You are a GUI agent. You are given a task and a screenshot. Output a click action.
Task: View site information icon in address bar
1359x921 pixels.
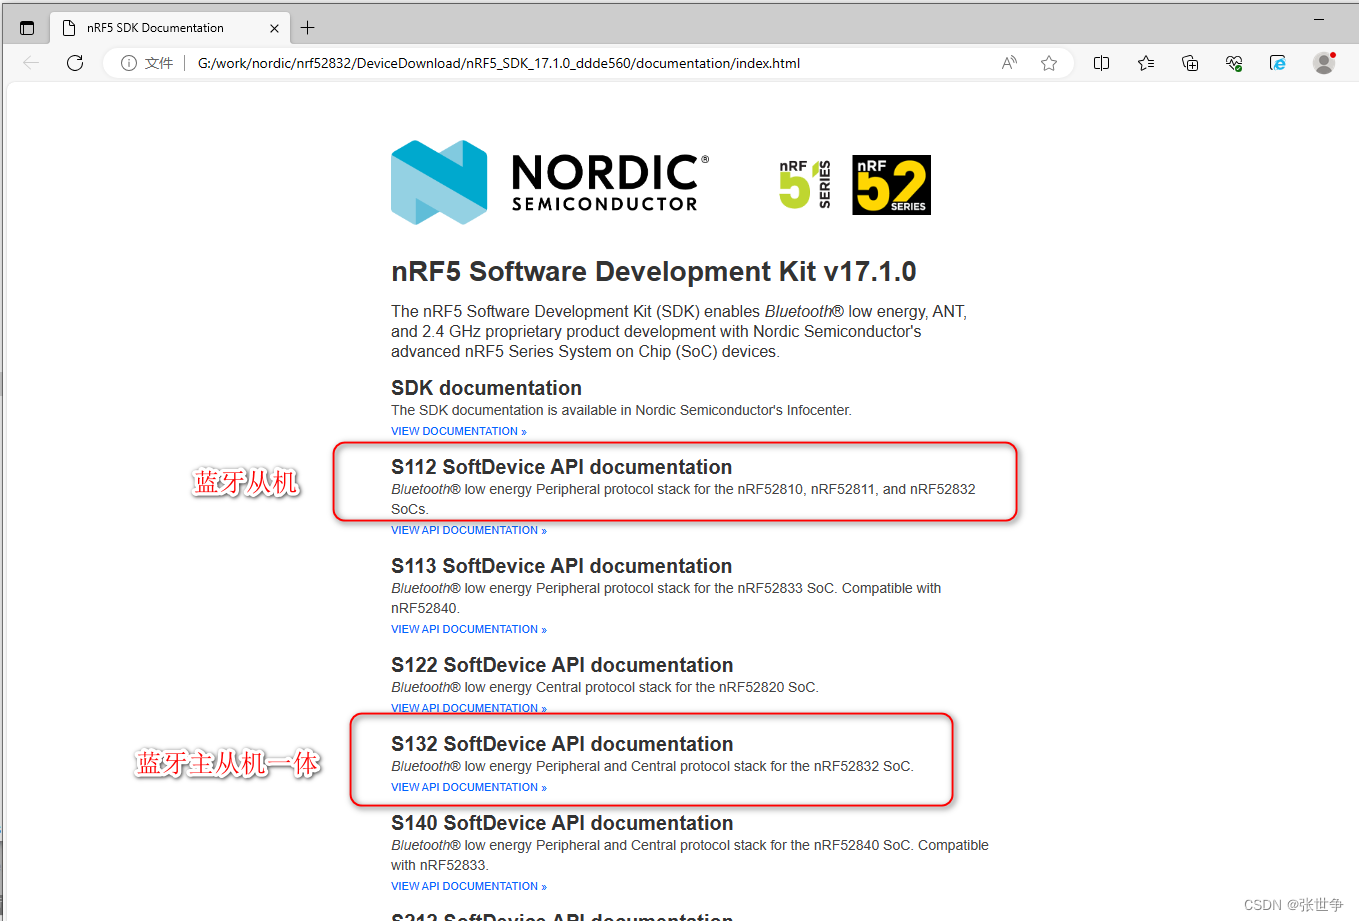[x=129, y=63]
